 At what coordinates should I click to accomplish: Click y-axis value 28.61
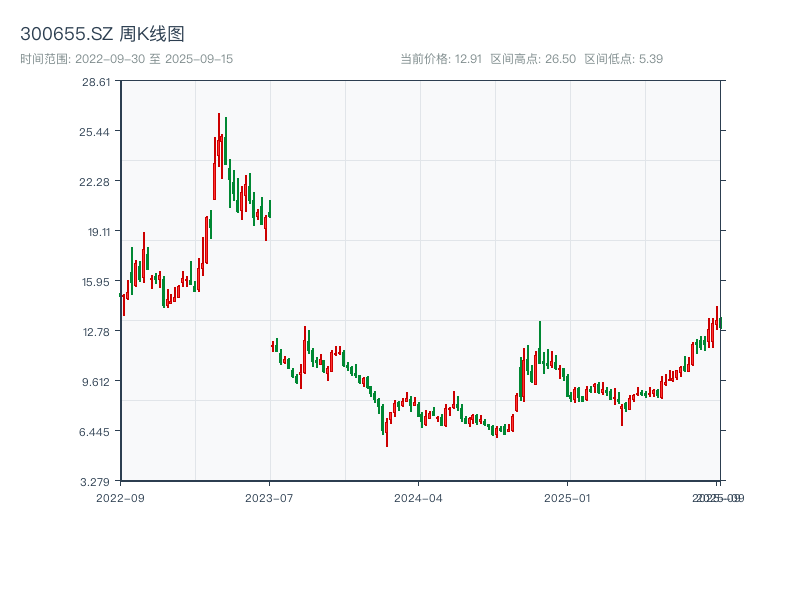click(96, 82)
